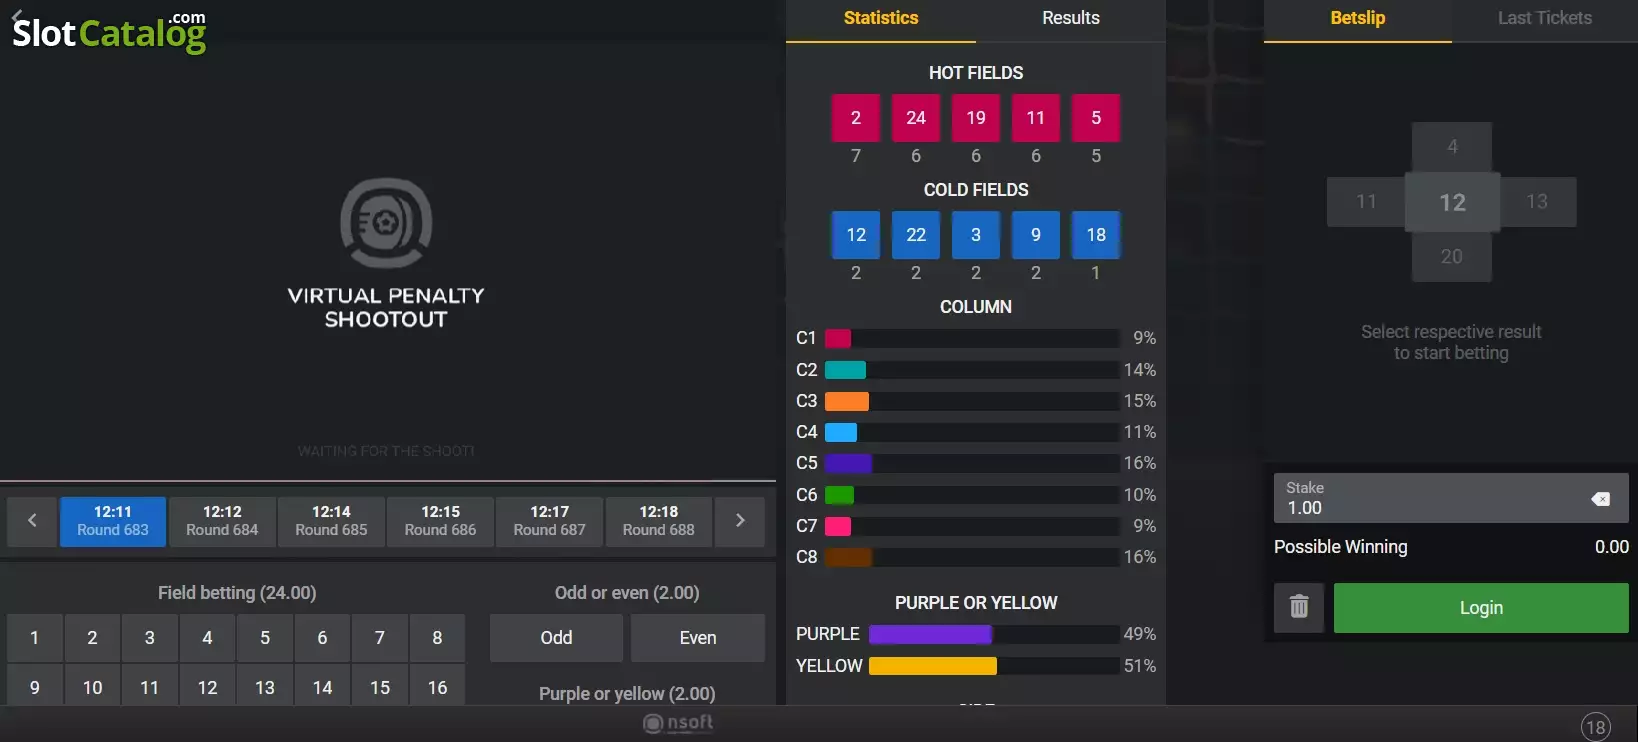Click the green Login button
Image resolution: width=1638 pixels, height=742 pixels.
click(1481, 607)
